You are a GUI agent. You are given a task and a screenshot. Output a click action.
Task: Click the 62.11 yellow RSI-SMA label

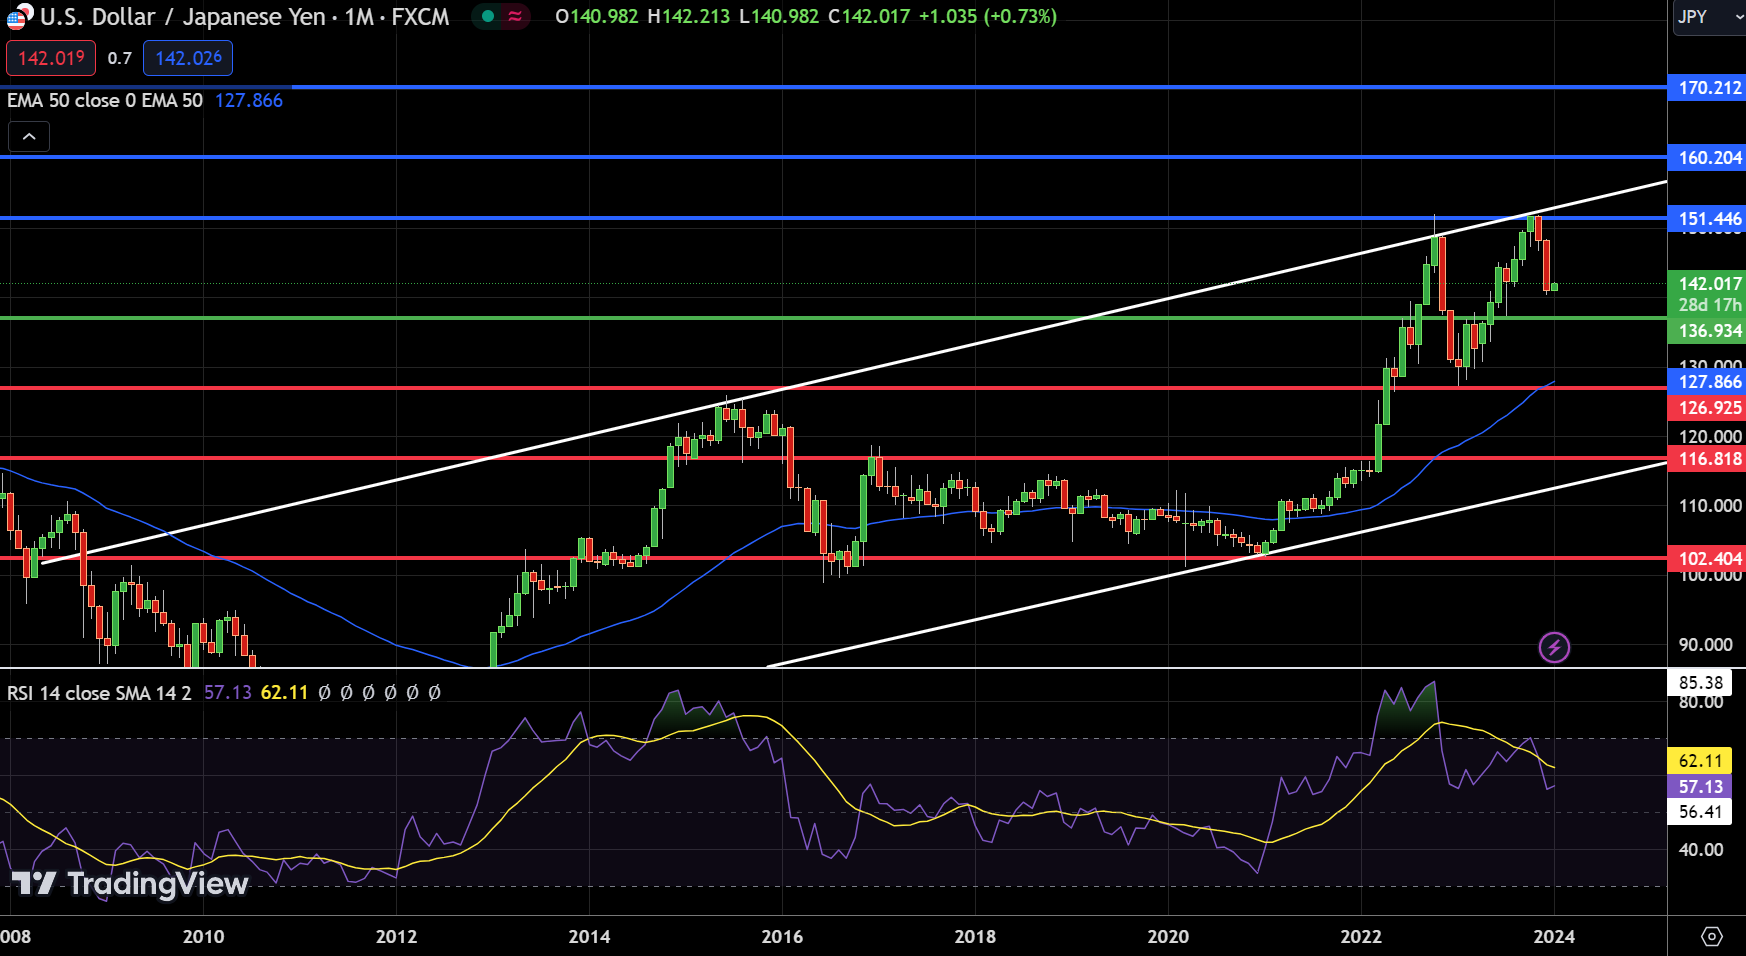[1700, 761]
